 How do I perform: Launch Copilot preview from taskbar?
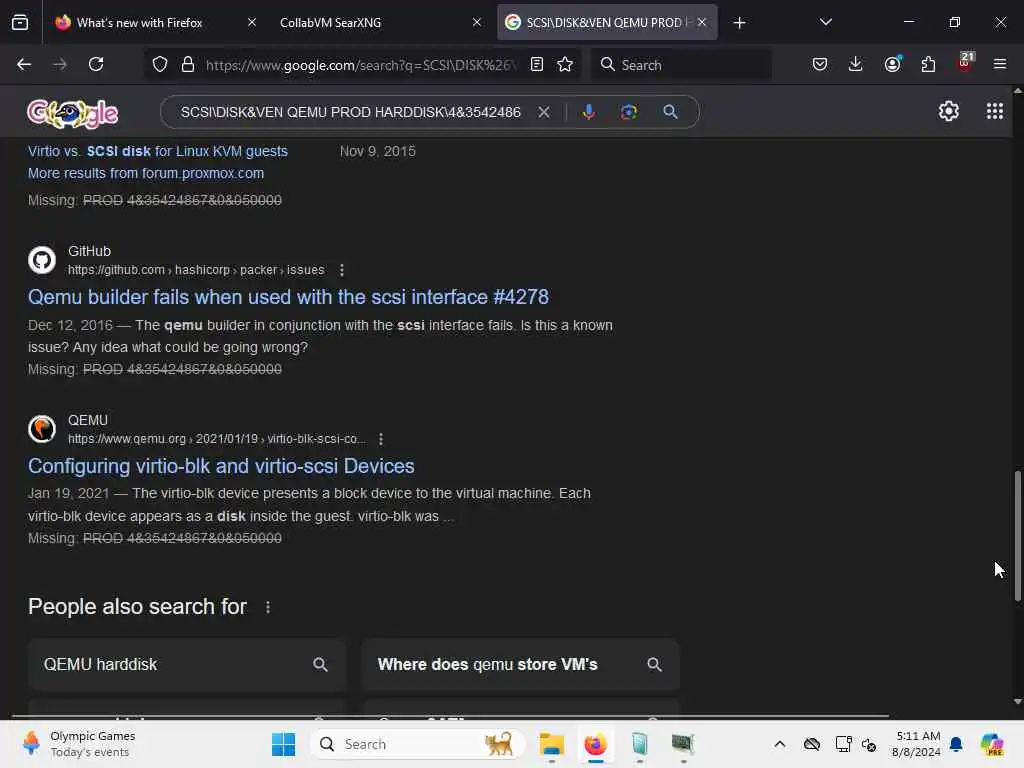(992, 744)
